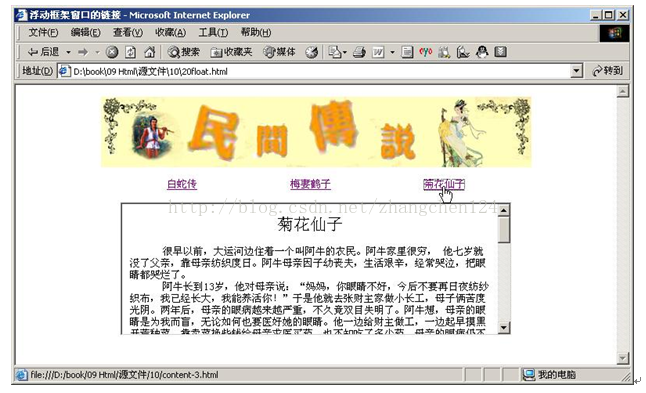The height and width of the screenshot is (393, 646).
Task: Click the Edit with Word icon
Action: (x=378, y=52)
